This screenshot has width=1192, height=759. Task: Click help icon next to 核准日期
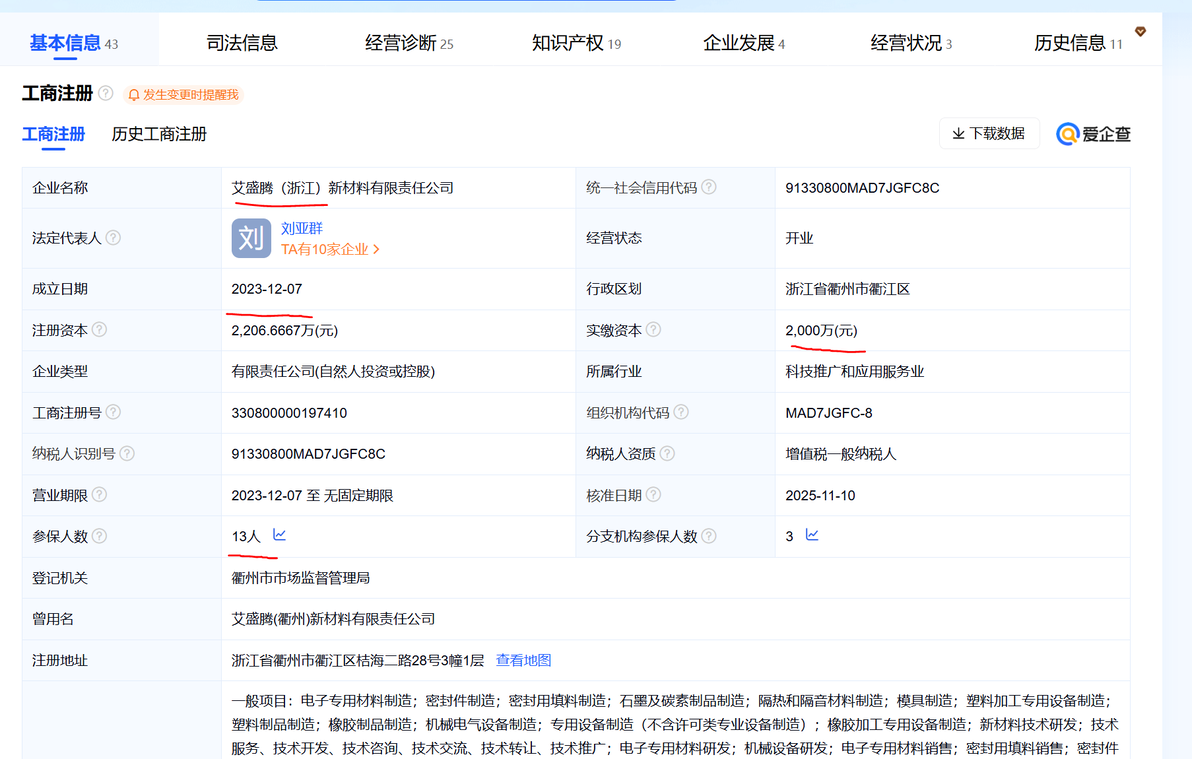tap(653, 495)
